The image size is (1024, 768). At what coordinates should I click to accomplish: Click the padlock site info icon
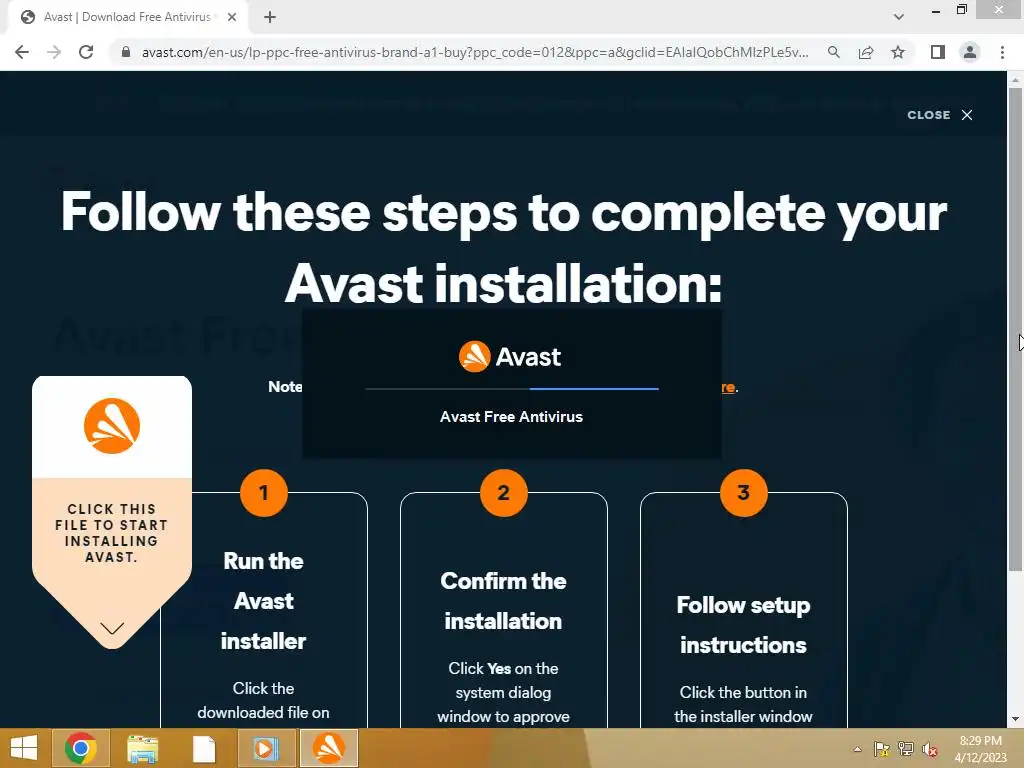126,52
